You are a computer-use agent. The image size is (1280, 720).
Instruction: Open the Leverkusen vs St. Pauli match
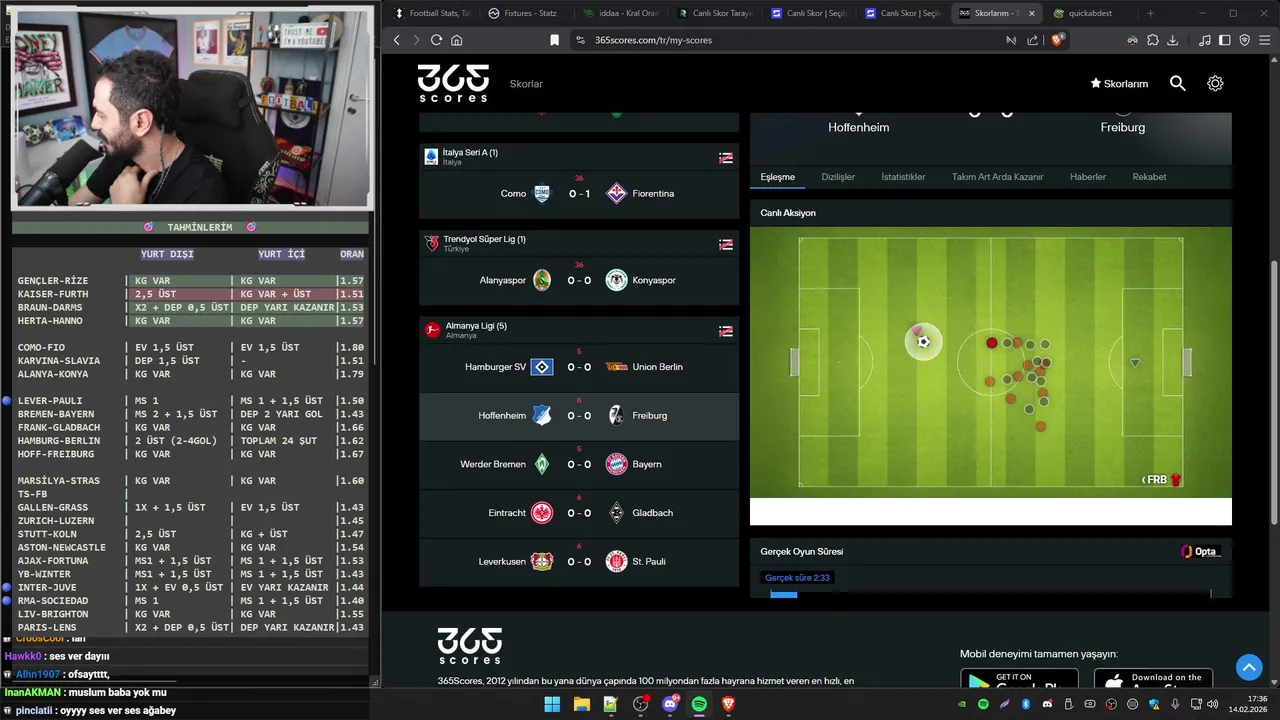point(579,562)
